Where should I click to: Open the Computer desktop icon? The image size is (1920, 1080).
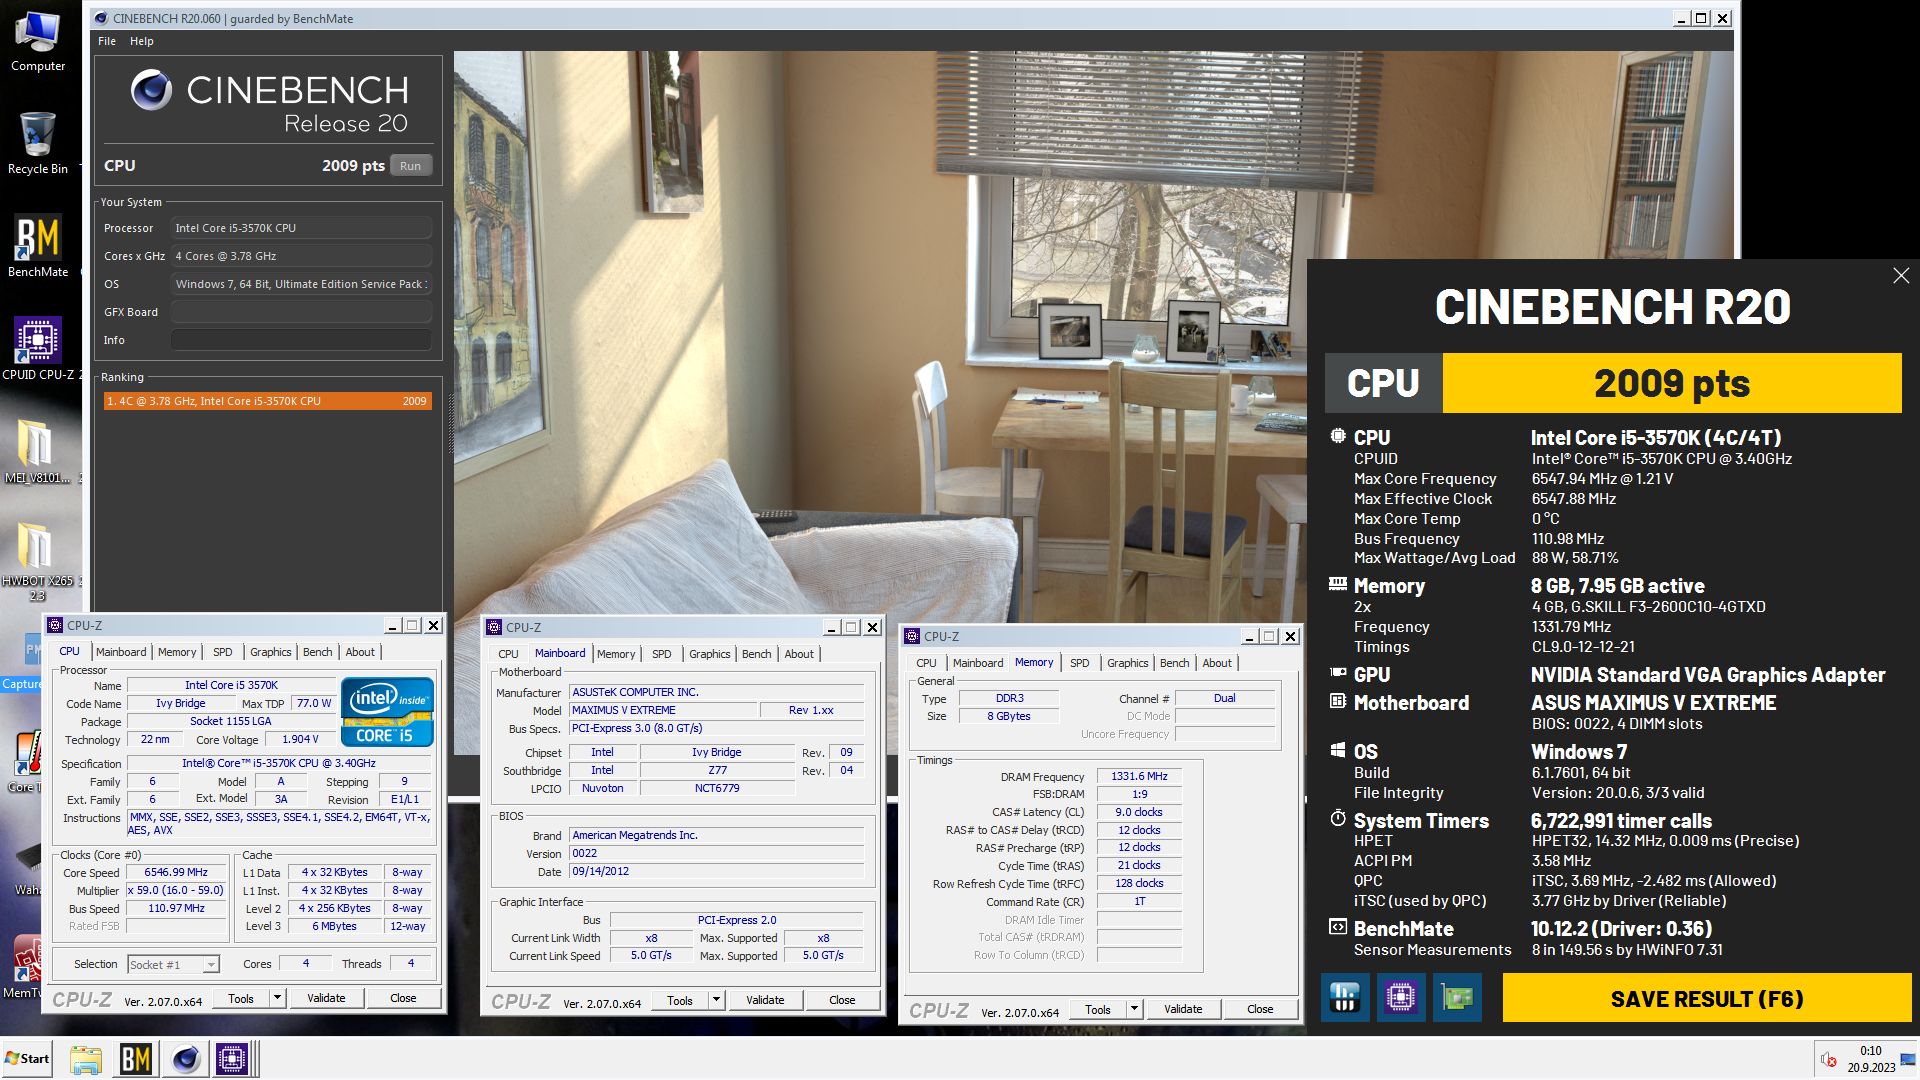click(x=38, y=41)
